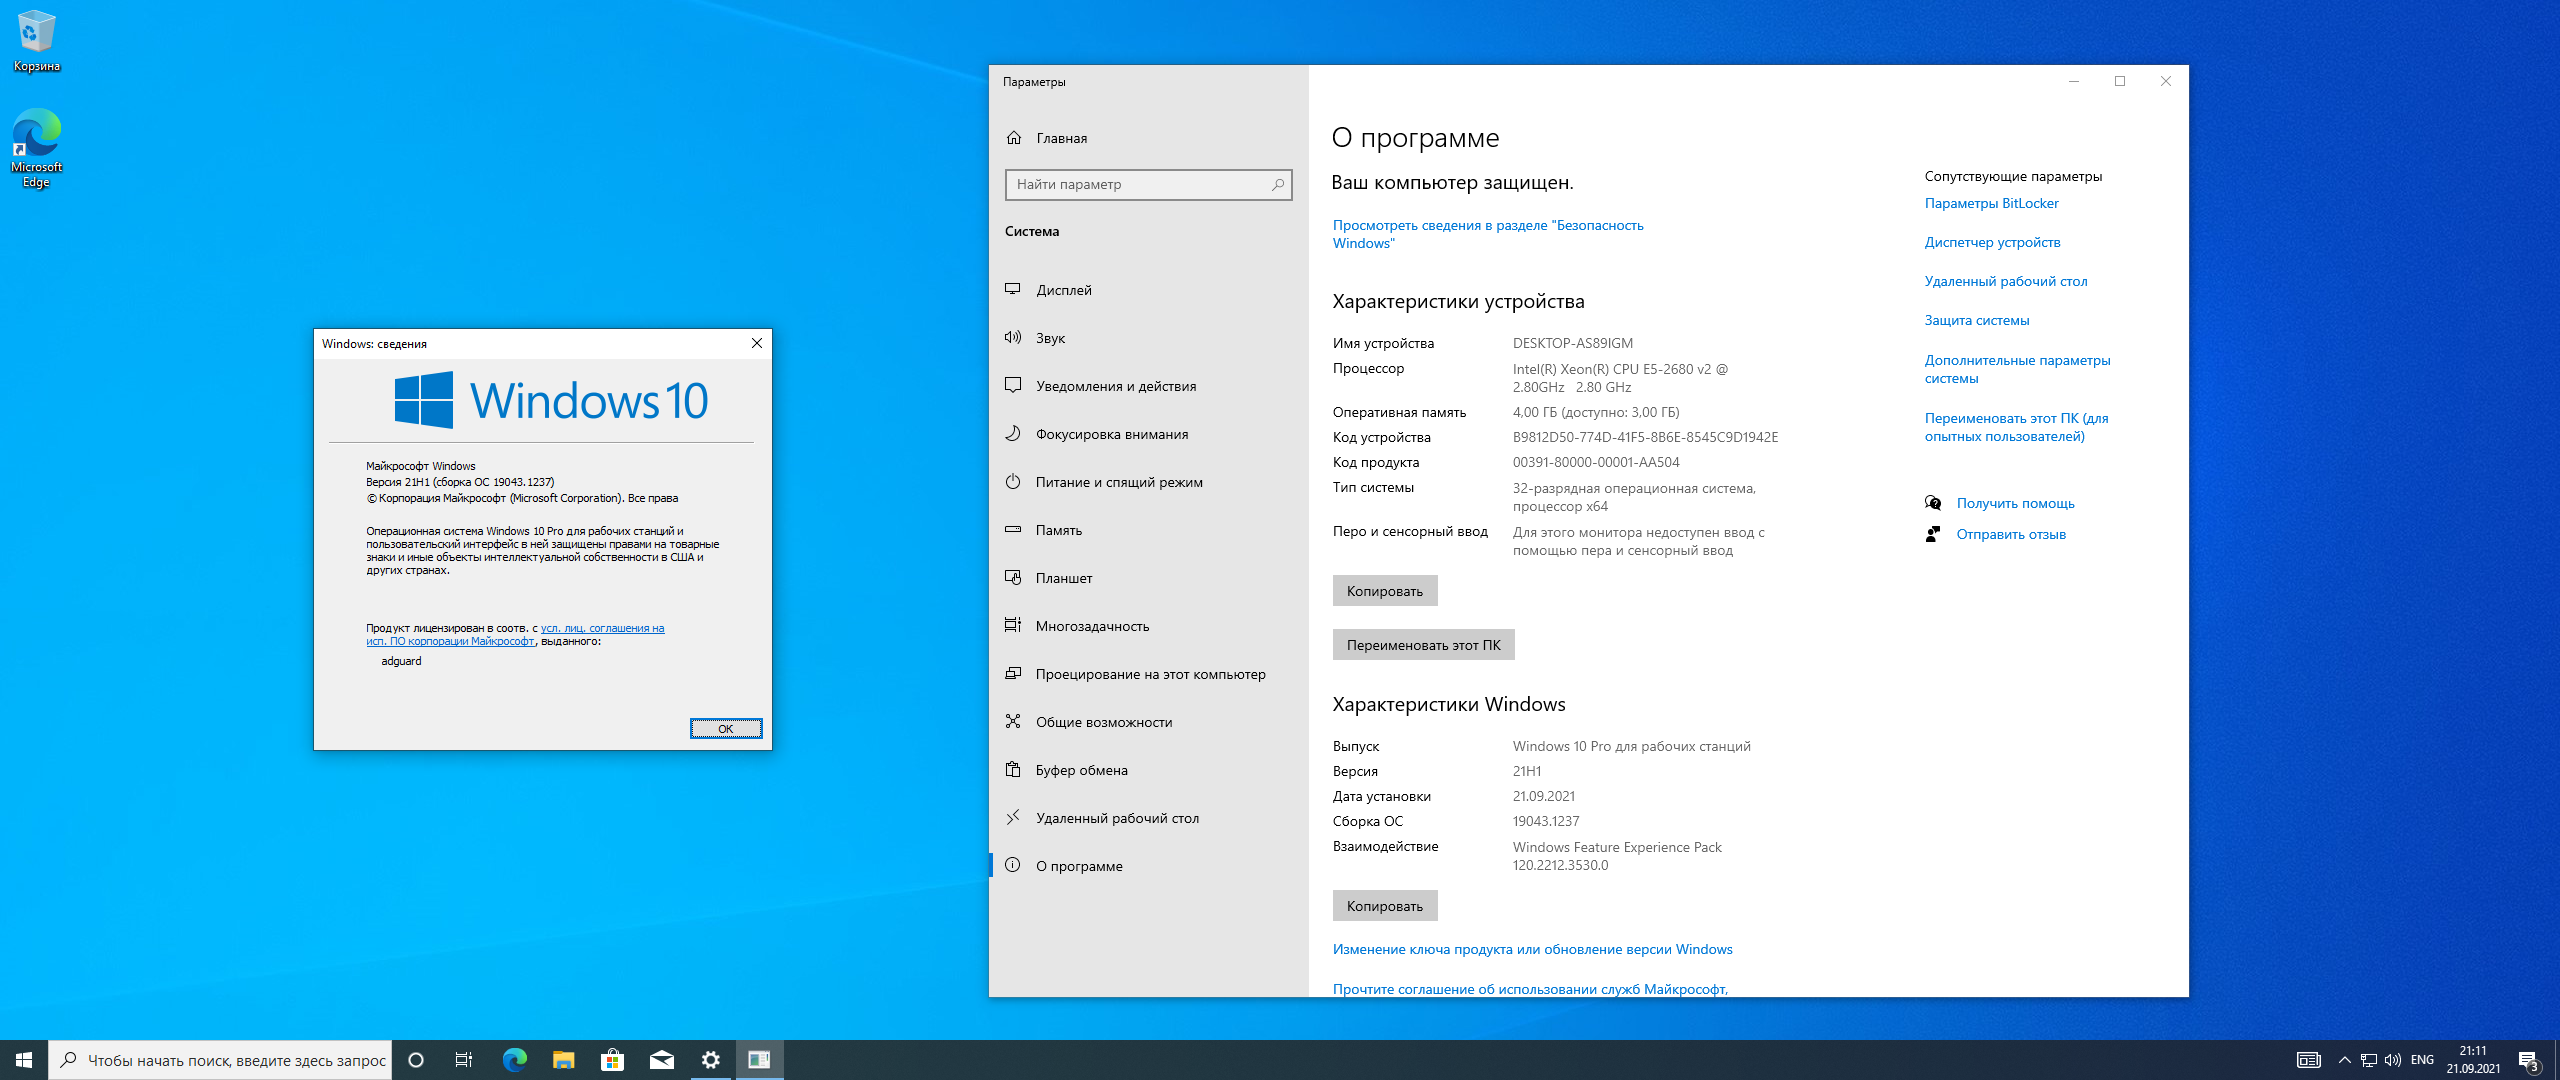
Task: Open Windows Security details link
Action: coord(1488,234)
